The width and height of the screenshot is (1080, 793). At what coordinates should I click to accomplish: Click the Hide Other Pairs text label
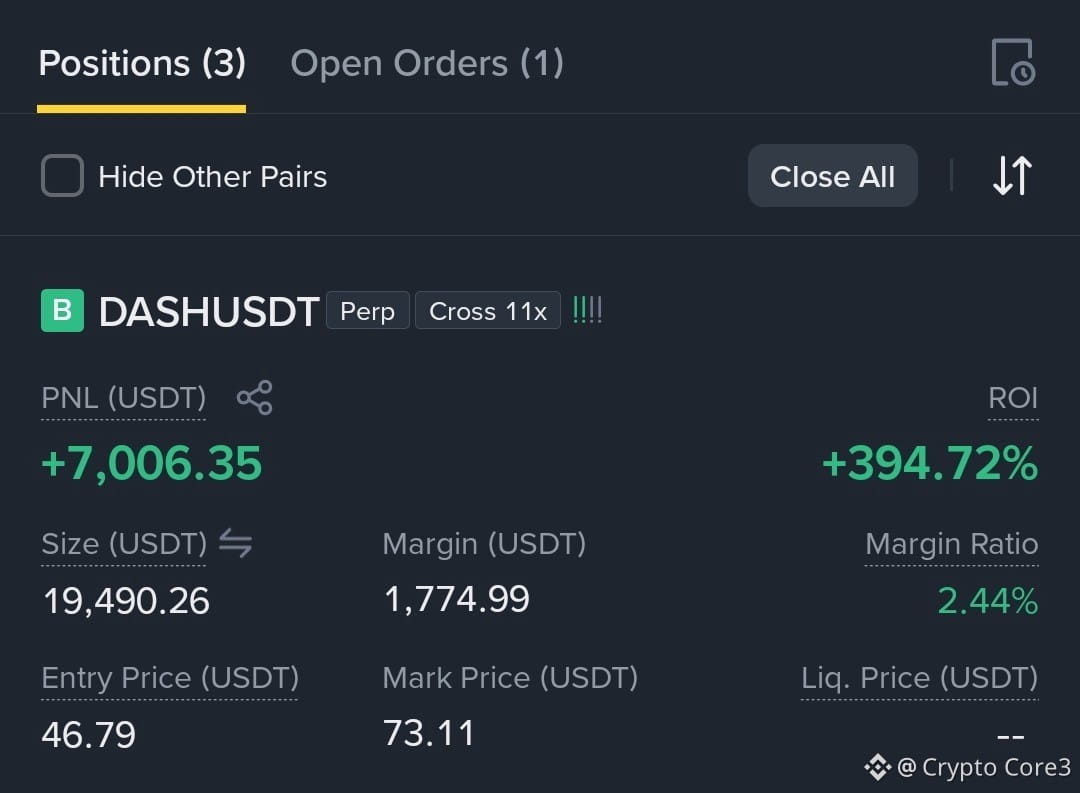[x=213, y=177]
